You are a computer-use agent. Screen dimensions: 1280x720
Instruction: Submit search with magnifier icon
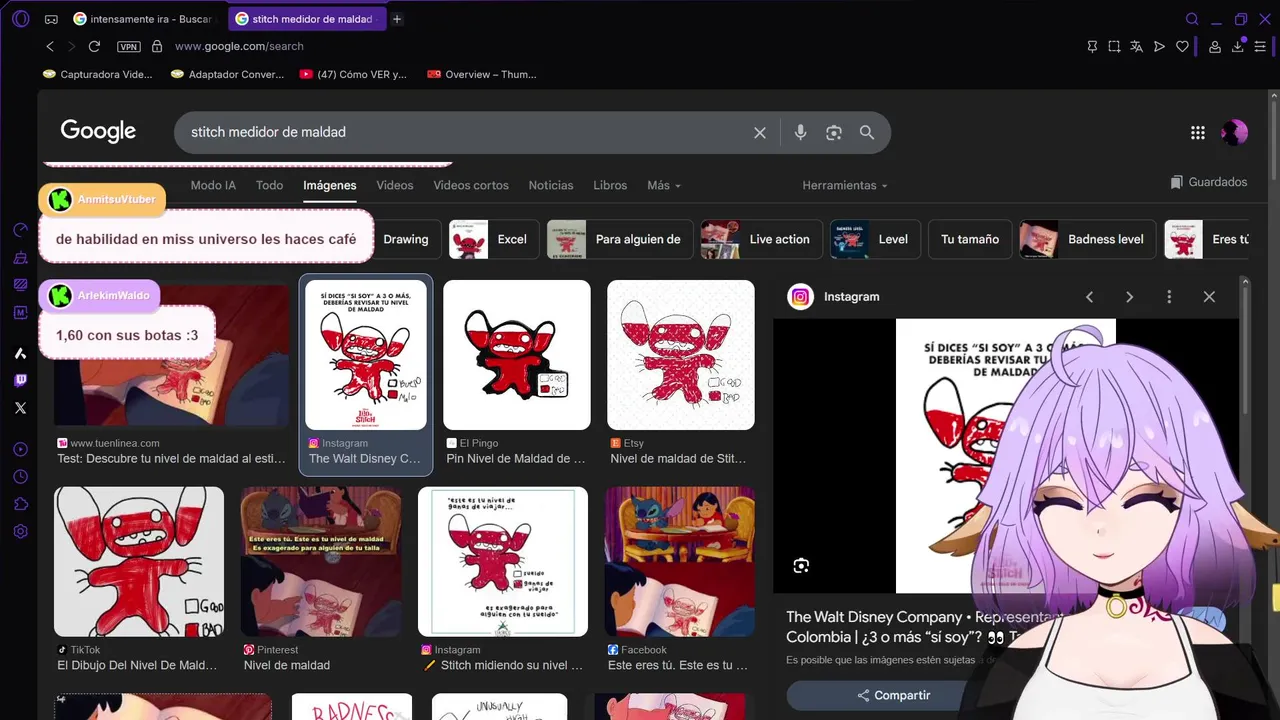pyautogui.click(x=867, y=132)
